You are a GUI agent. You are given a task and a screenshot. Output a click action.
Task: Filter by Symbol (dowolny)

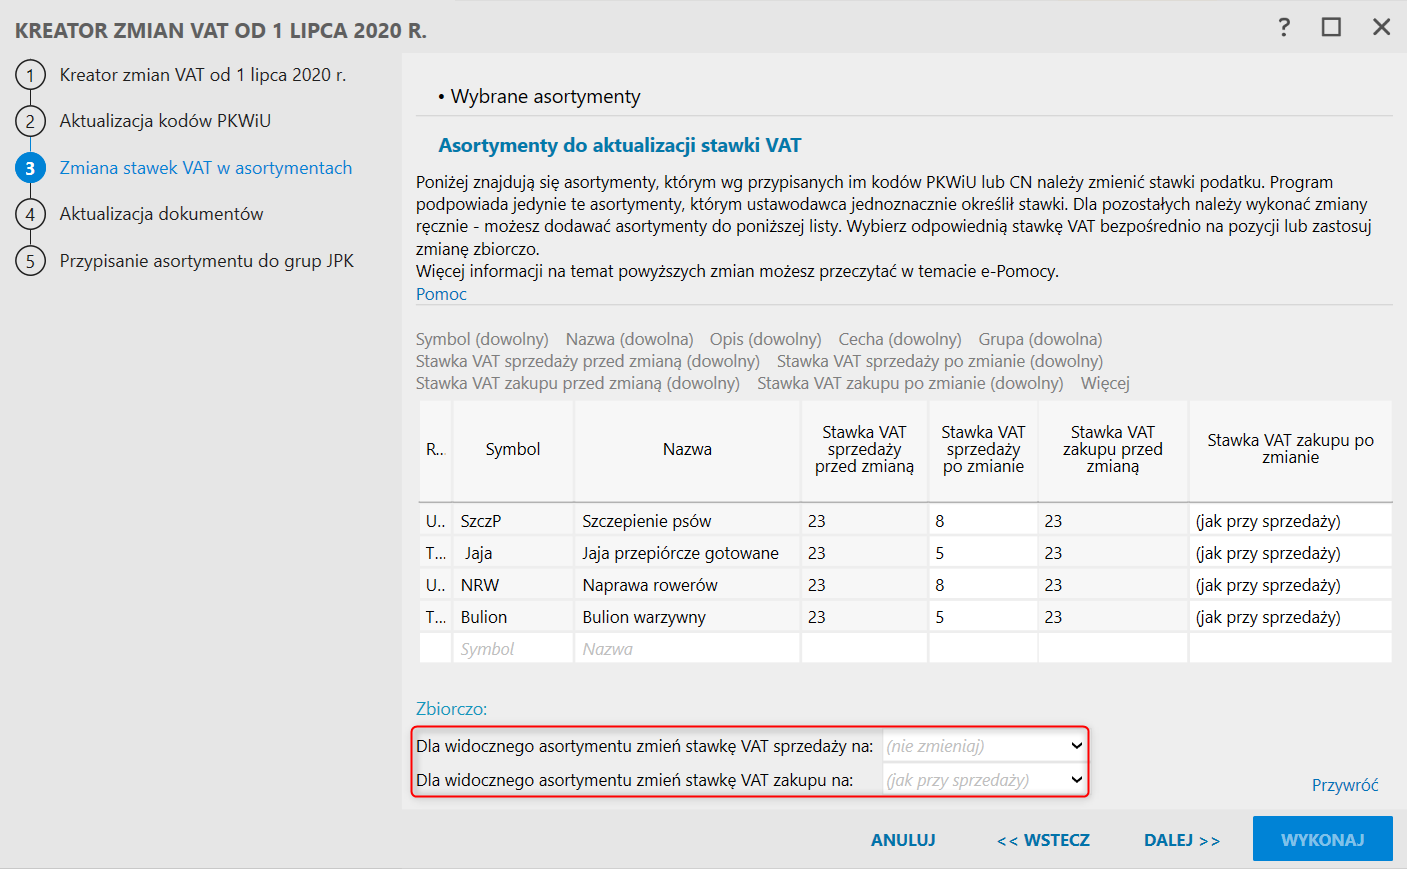click(482, 339)
